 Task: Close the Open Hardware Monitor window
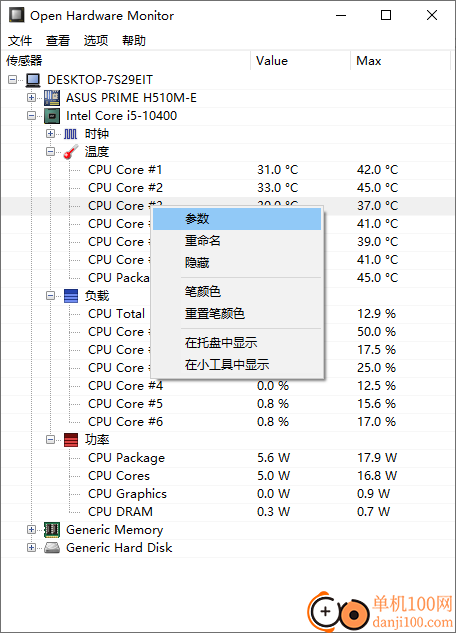point(432,15)
